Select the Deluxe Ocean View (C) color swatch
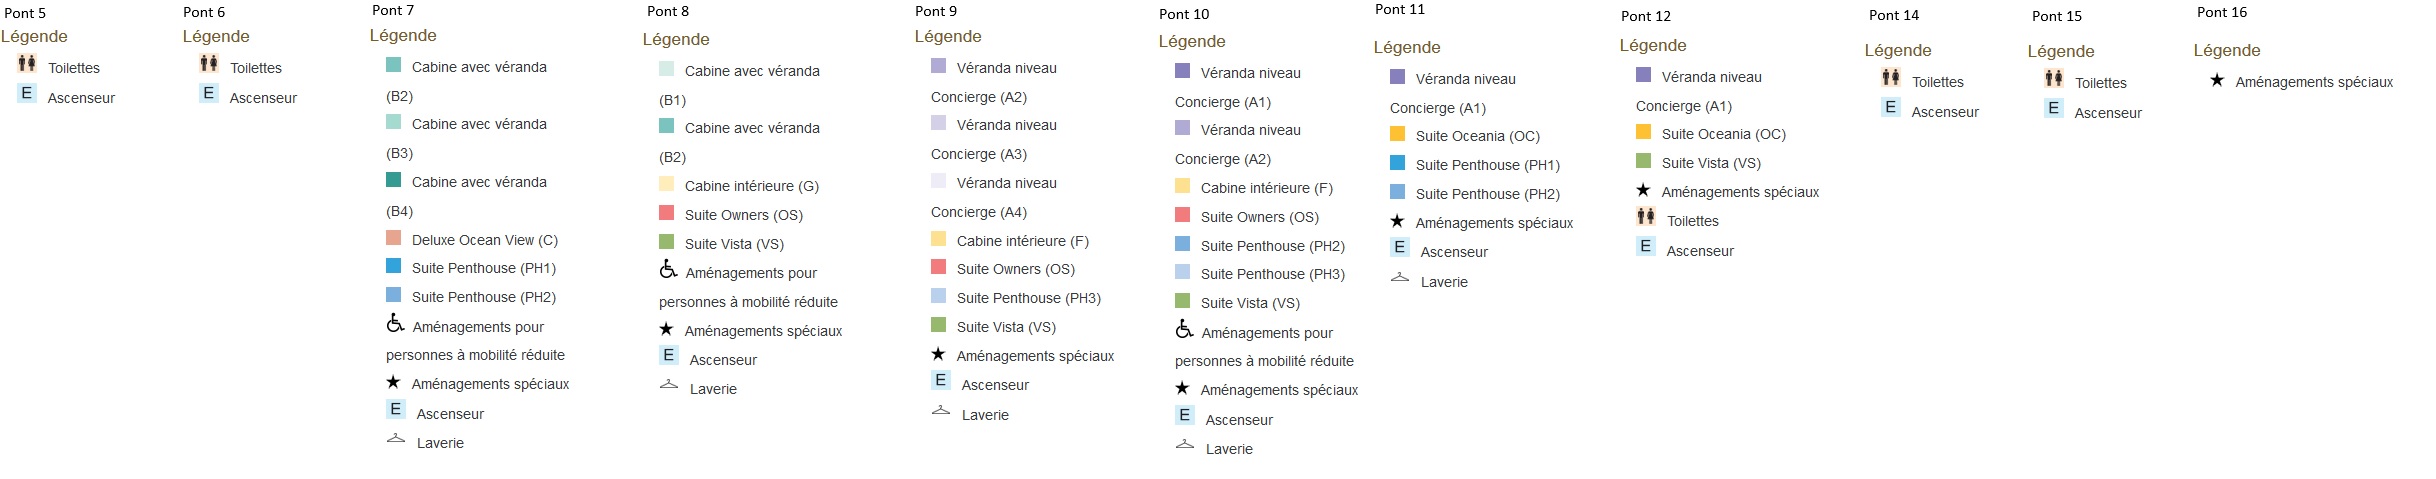 coord(394,238)
